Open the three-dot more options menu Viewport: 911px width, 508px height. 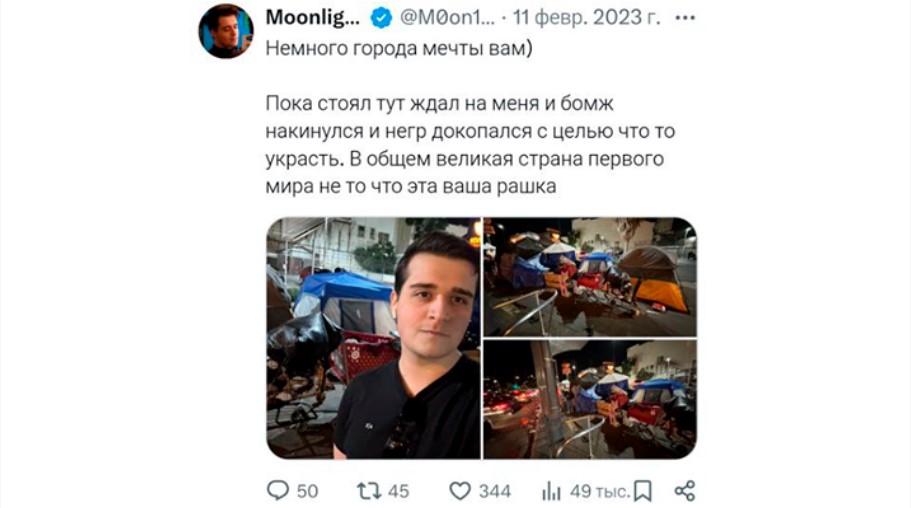[x=685, y=18]
